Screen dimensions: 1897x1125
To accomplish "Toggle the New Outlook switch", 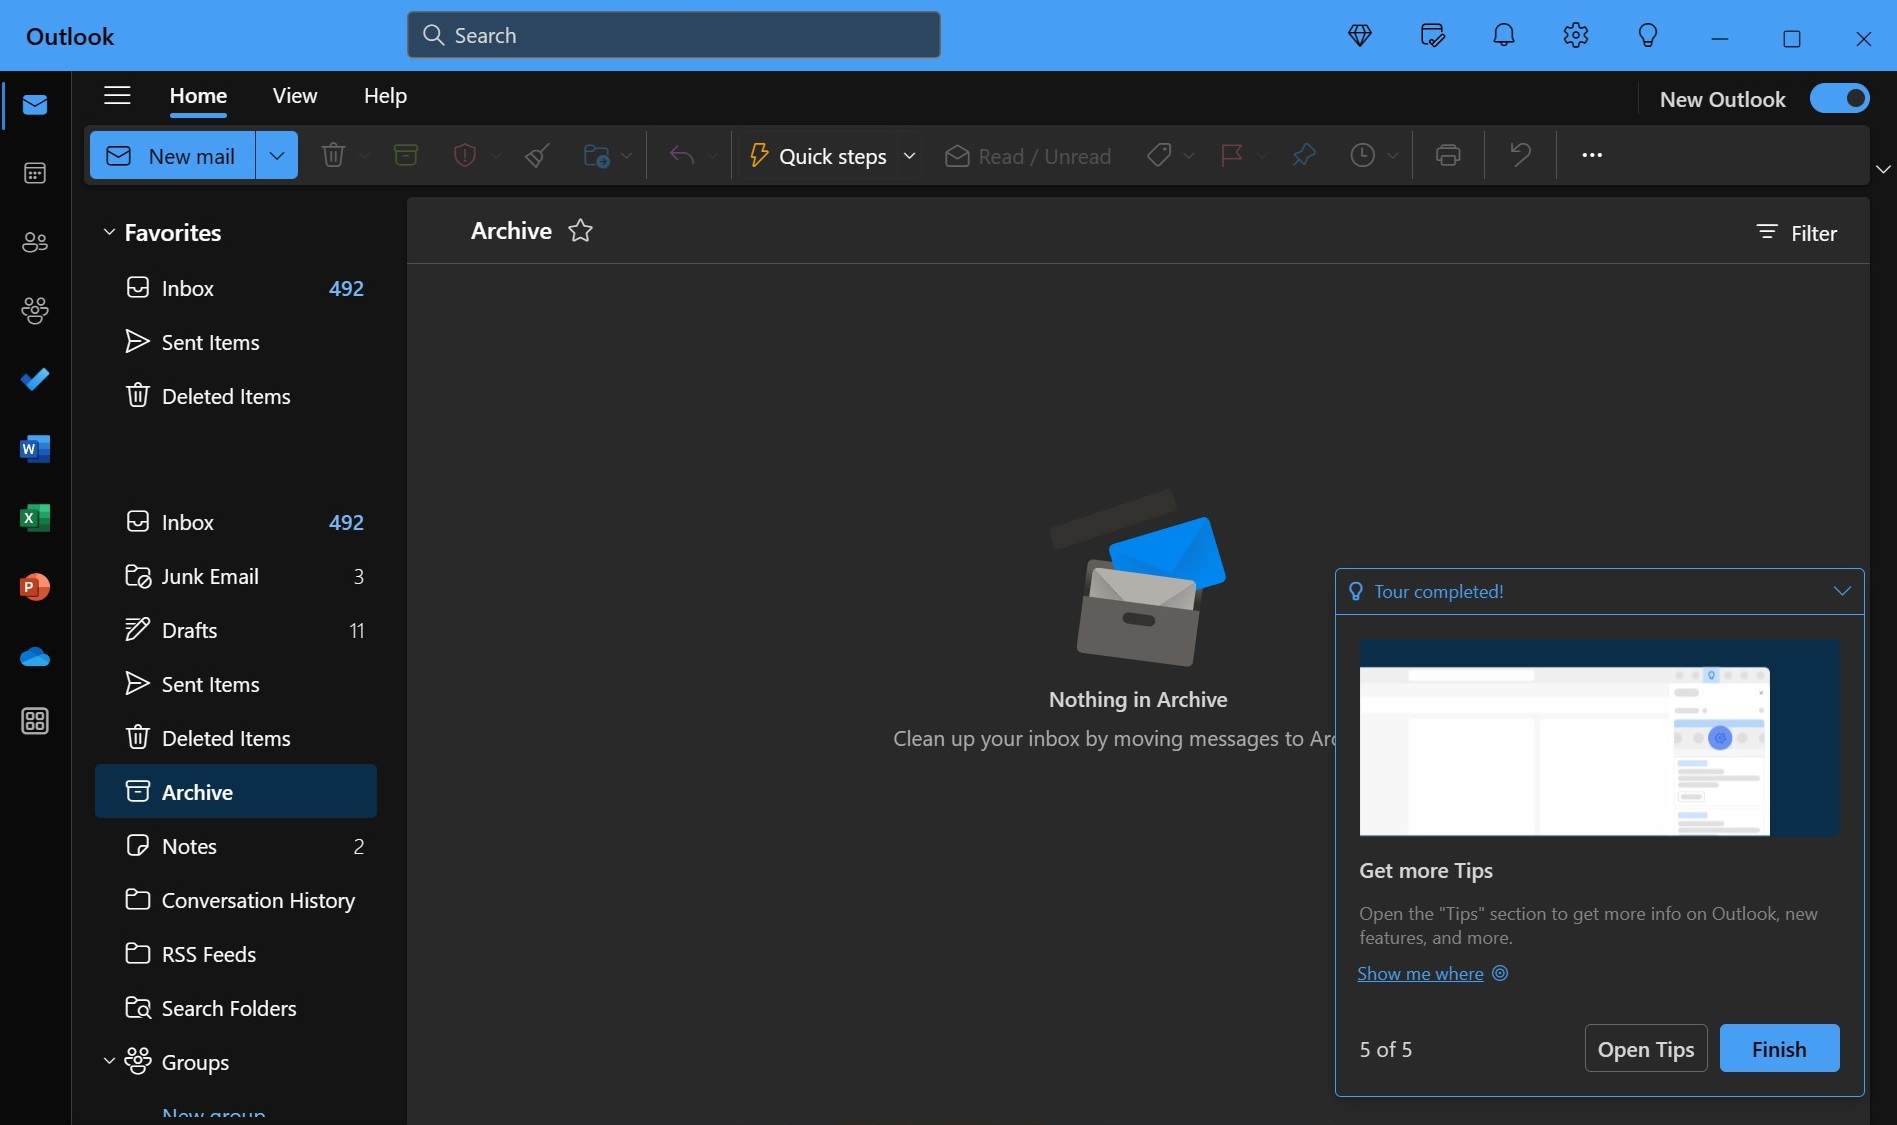I will (x=1839, y=98).
